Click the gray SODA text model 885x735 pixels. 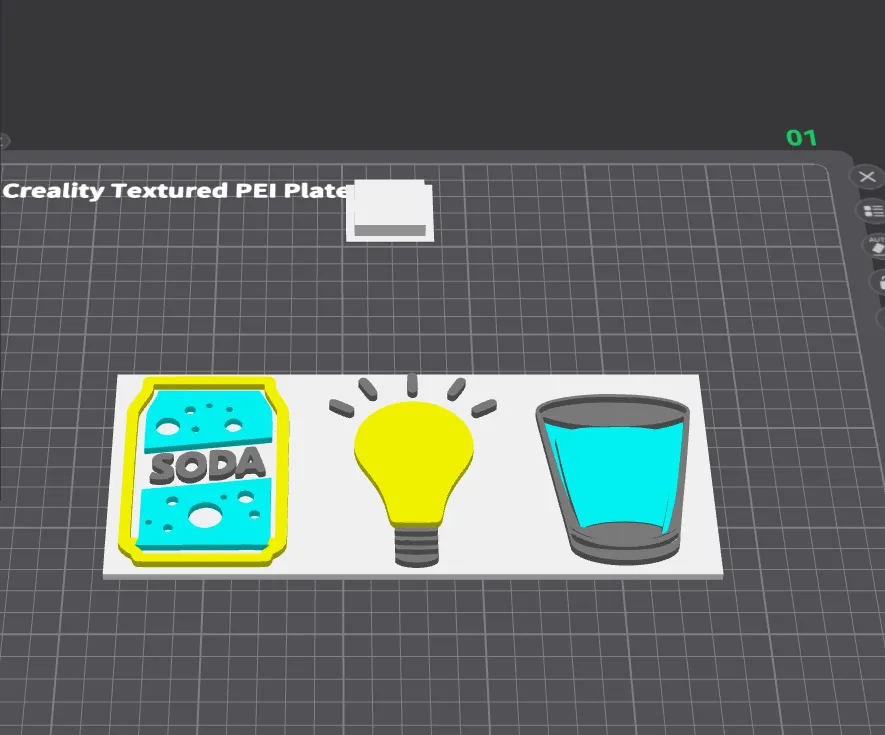207,466
